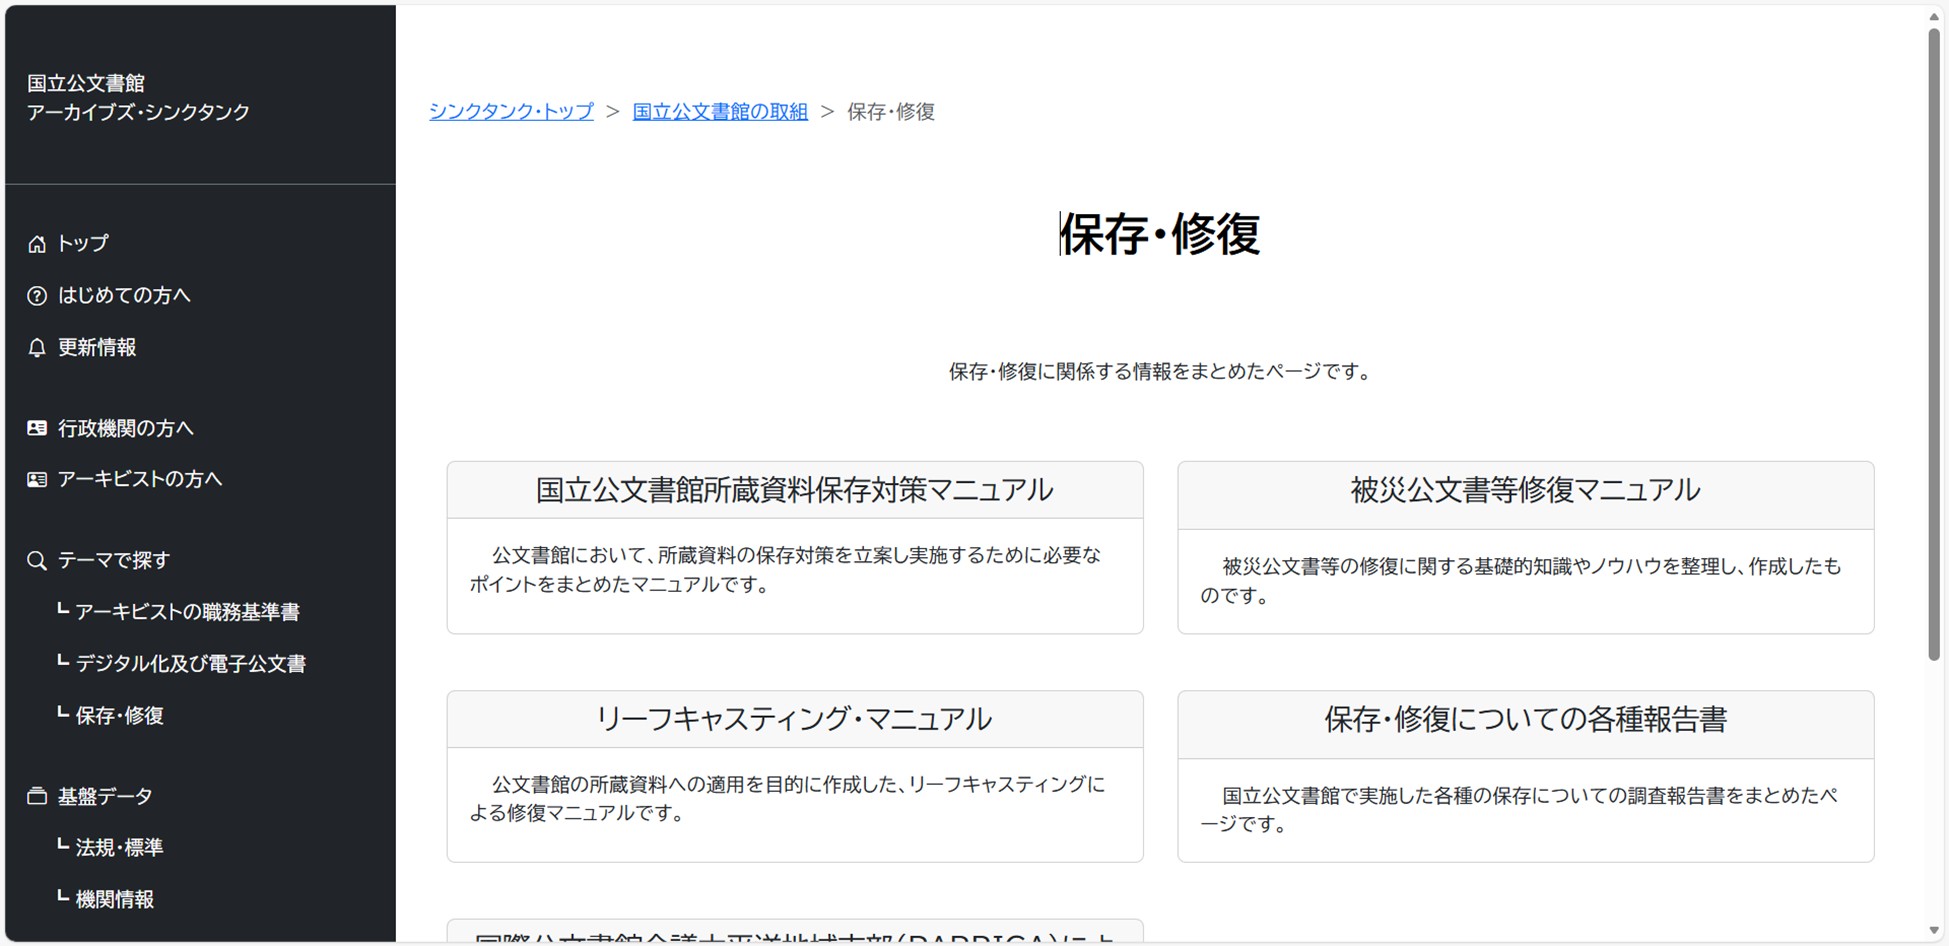Viewport: 1949px width, 946px height.
Task: Click the card icon beside アーキビストの方へ
Action: tap(37, 480)
